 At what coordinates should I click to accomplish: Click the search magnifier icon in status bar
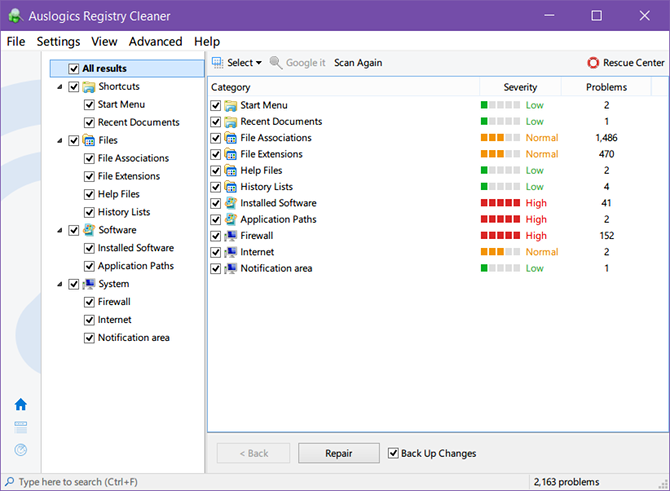9,482
